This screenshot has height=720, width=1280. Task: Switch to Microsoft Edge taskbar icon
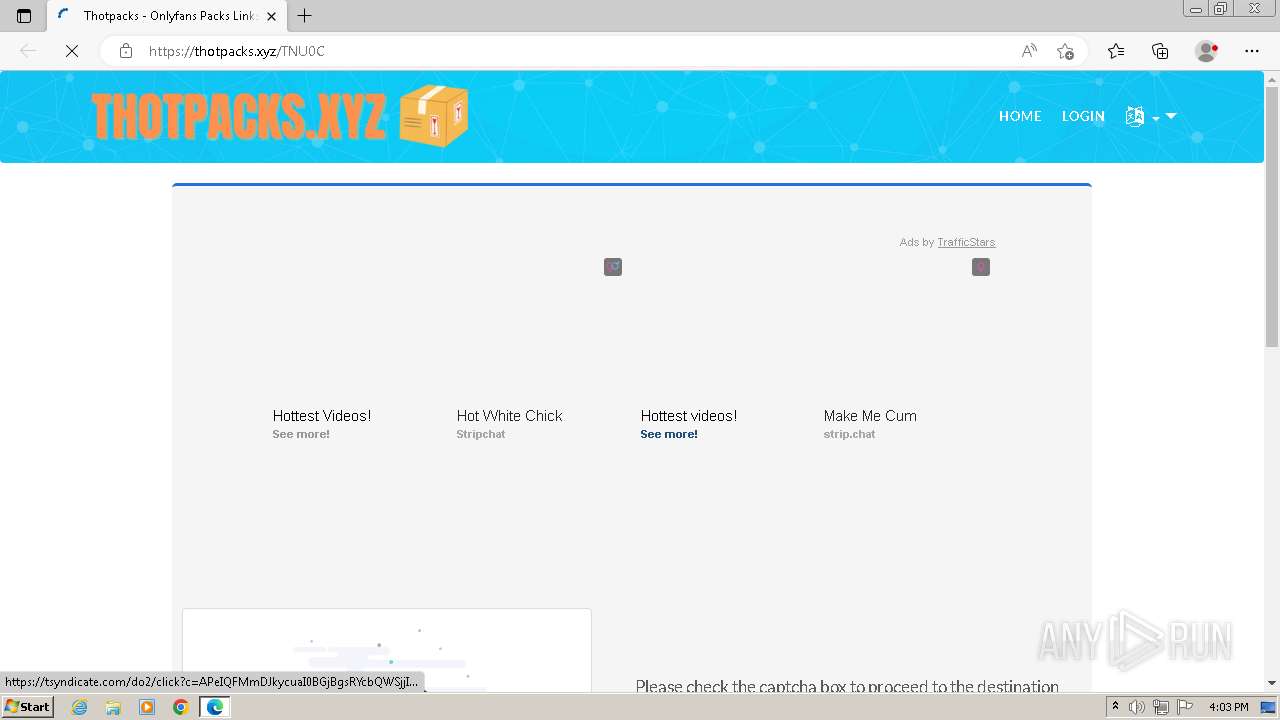click(215, 707)
